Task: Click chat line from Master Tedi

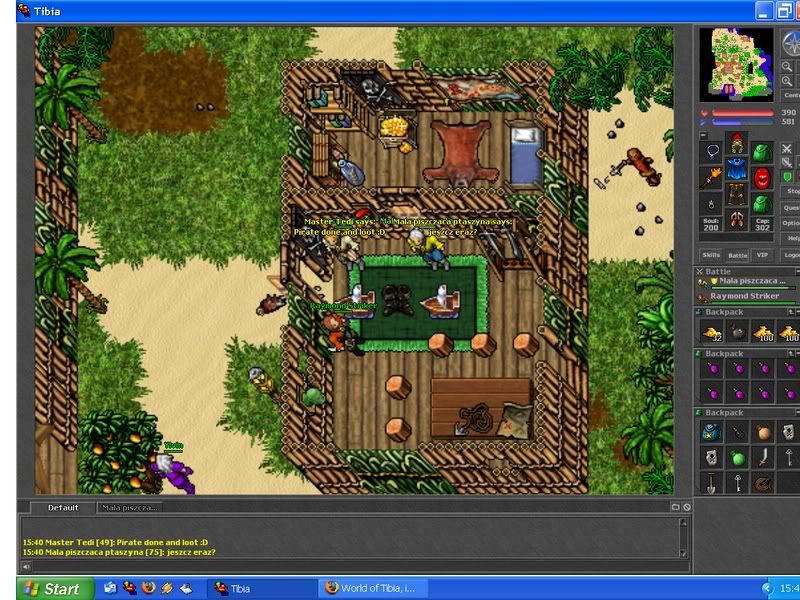Action: pos(115,542)
